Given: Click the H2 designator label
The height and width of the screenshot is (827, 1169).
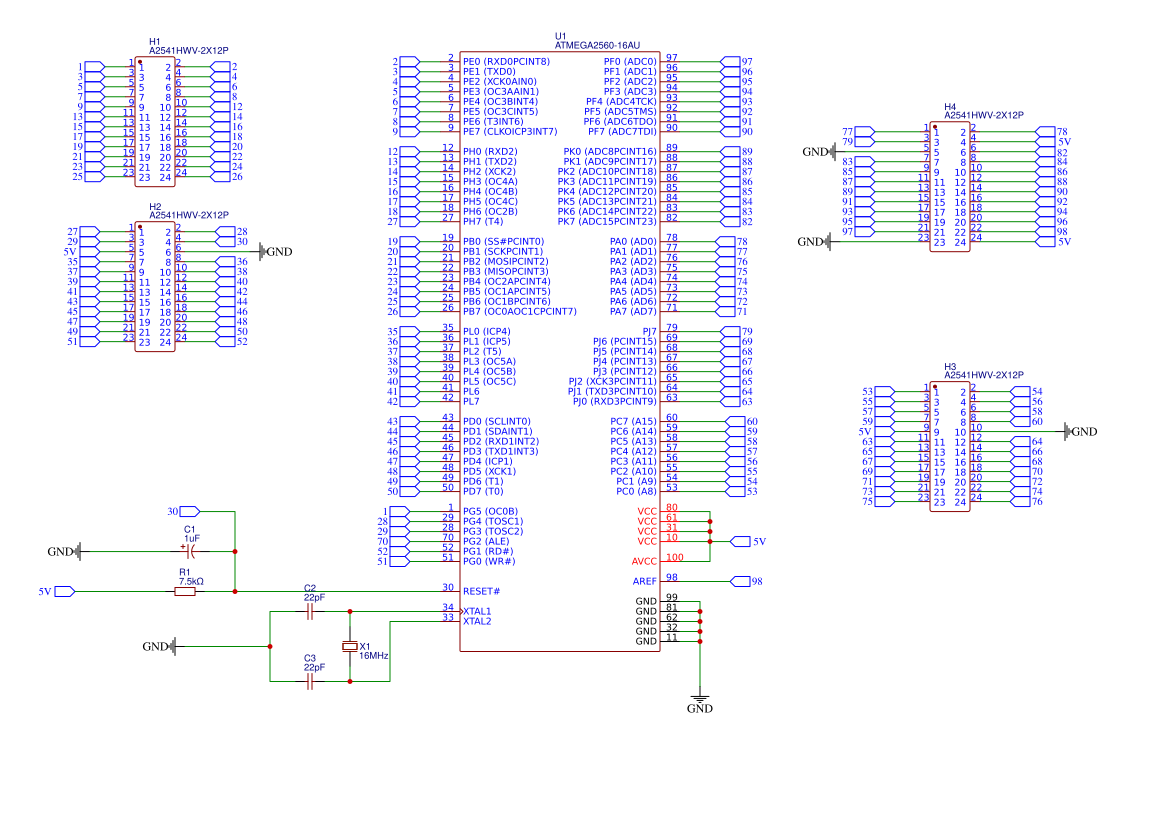Looking at the screenshot, I should (154, 207).
